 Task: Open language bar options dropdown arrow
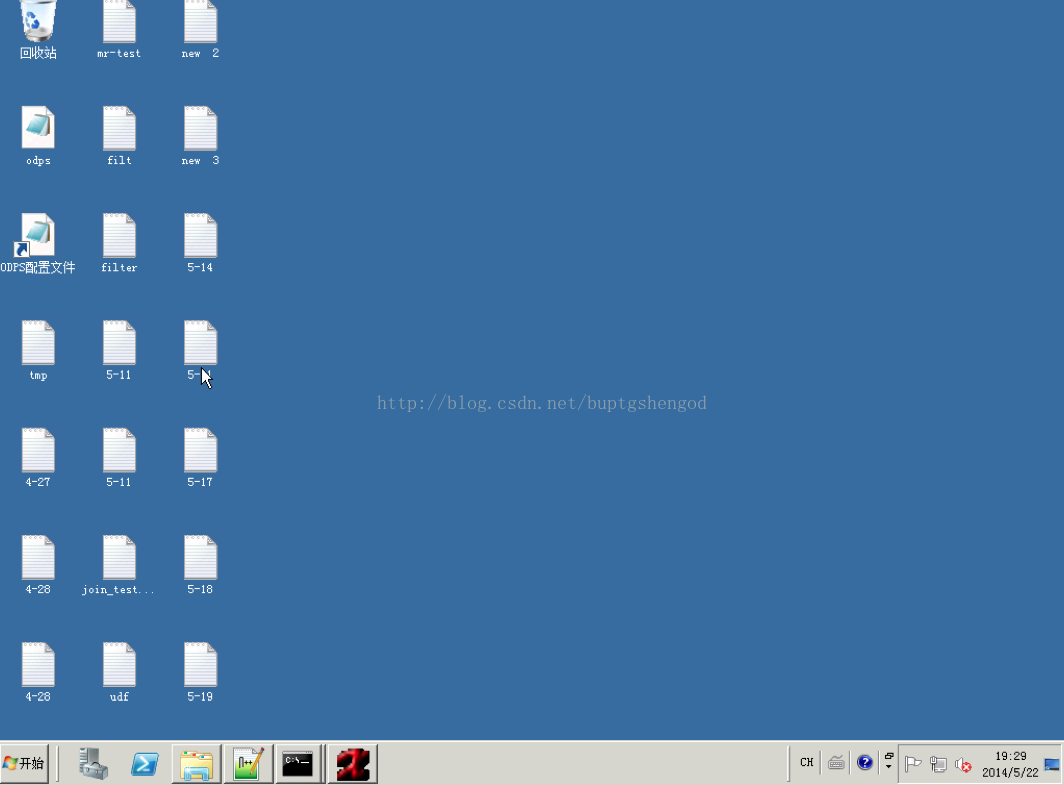pyautogui.click(x=888, y=767)
